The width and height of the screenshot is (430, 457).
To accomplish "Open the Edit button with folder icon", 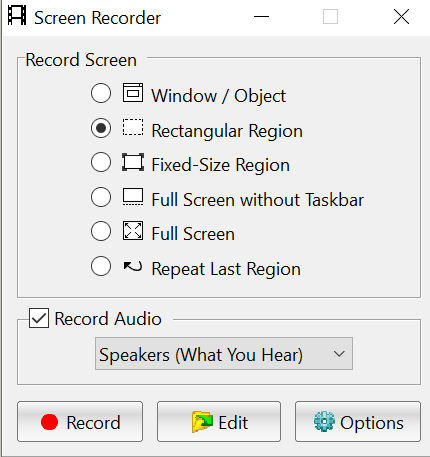I will tap(219, 422).
